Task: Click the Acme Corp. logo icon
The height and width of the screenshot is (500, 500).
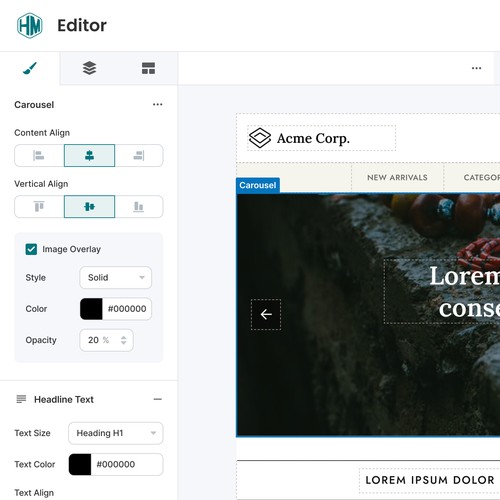Action: click(x=260, y=138)
